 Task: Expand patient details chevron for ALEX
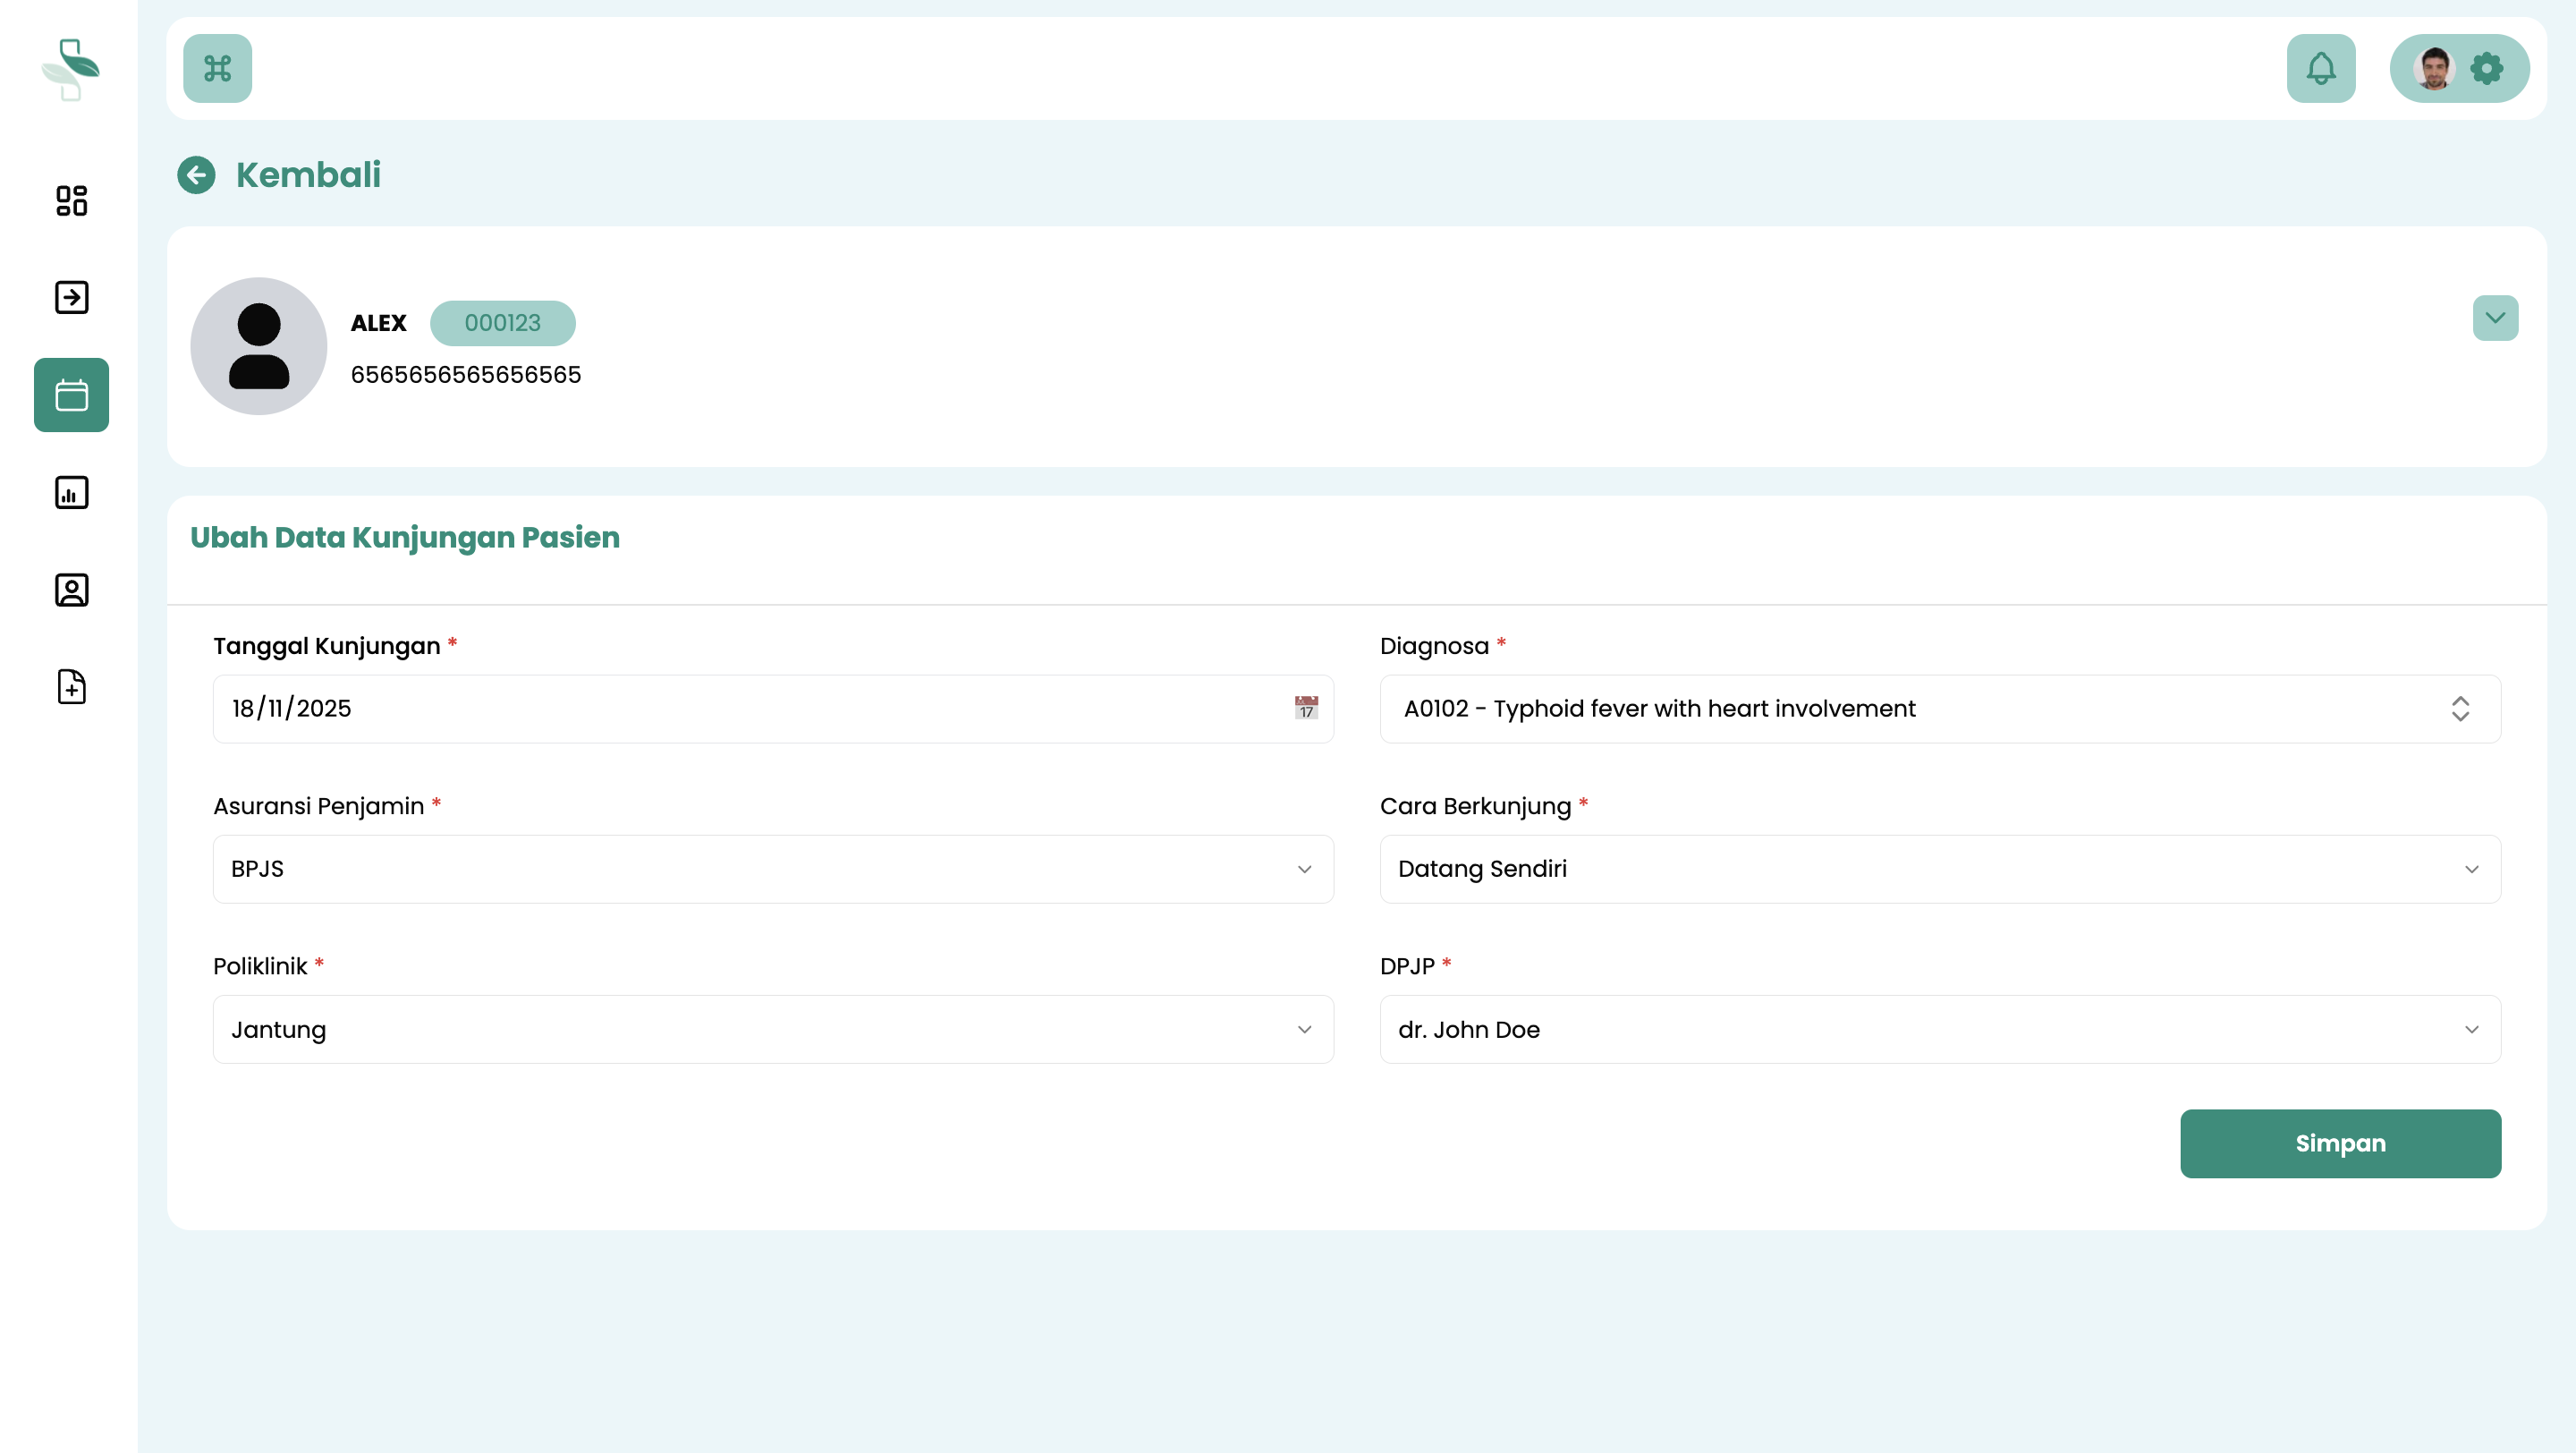(x=2495, y=318)
